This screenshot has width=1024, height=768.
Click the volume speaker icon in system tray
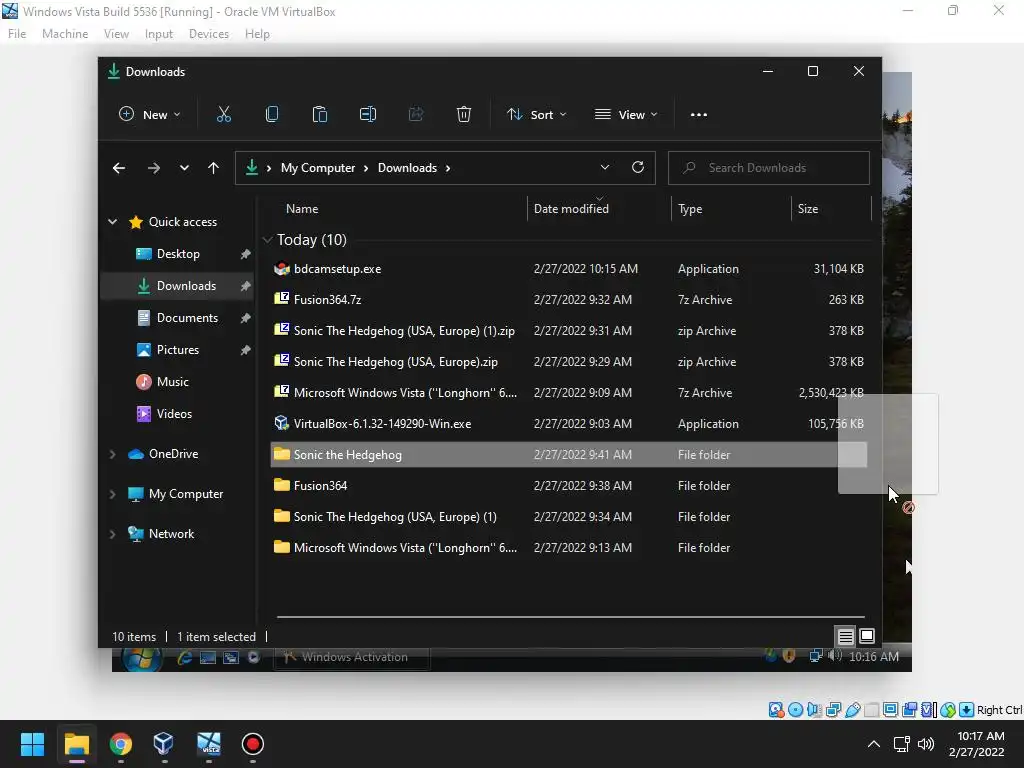click(925, 744)
